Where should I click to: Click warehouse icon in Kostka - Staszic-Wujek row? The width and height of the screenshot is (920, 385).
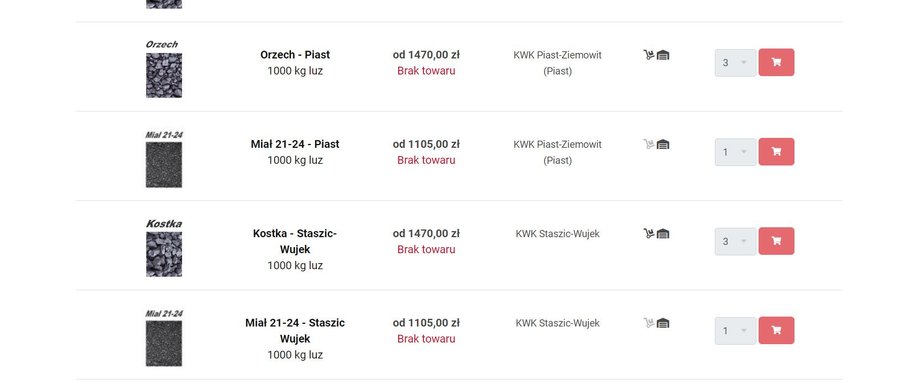click(x=663, y=234)
